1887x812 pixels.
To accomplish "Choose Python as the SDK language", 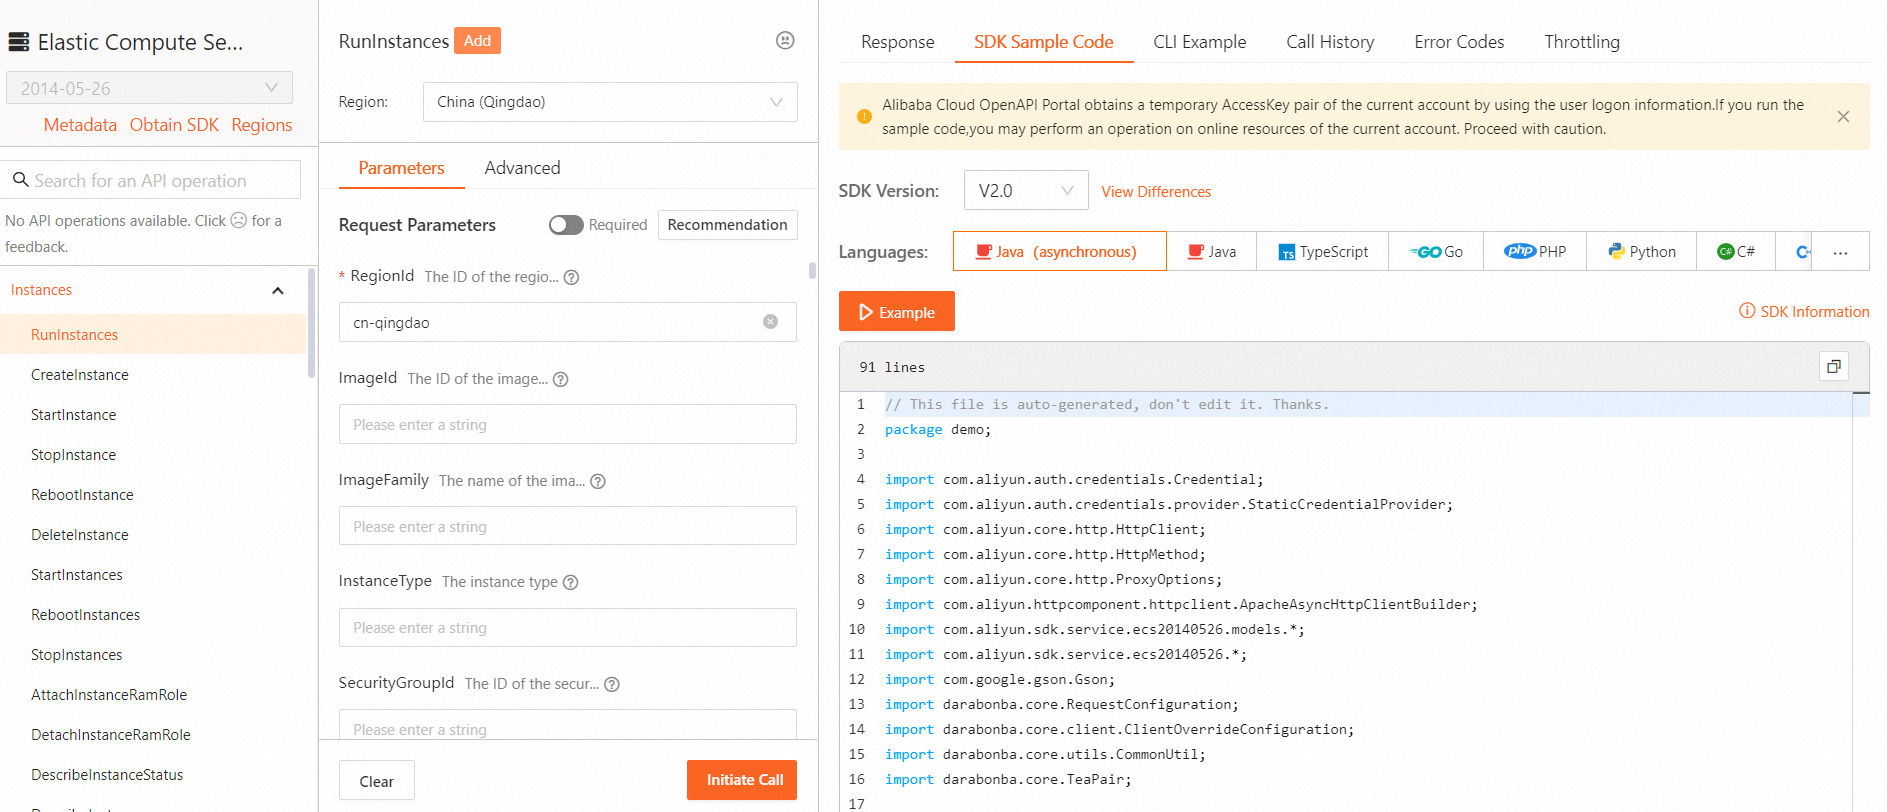I will click(1641, 252).
